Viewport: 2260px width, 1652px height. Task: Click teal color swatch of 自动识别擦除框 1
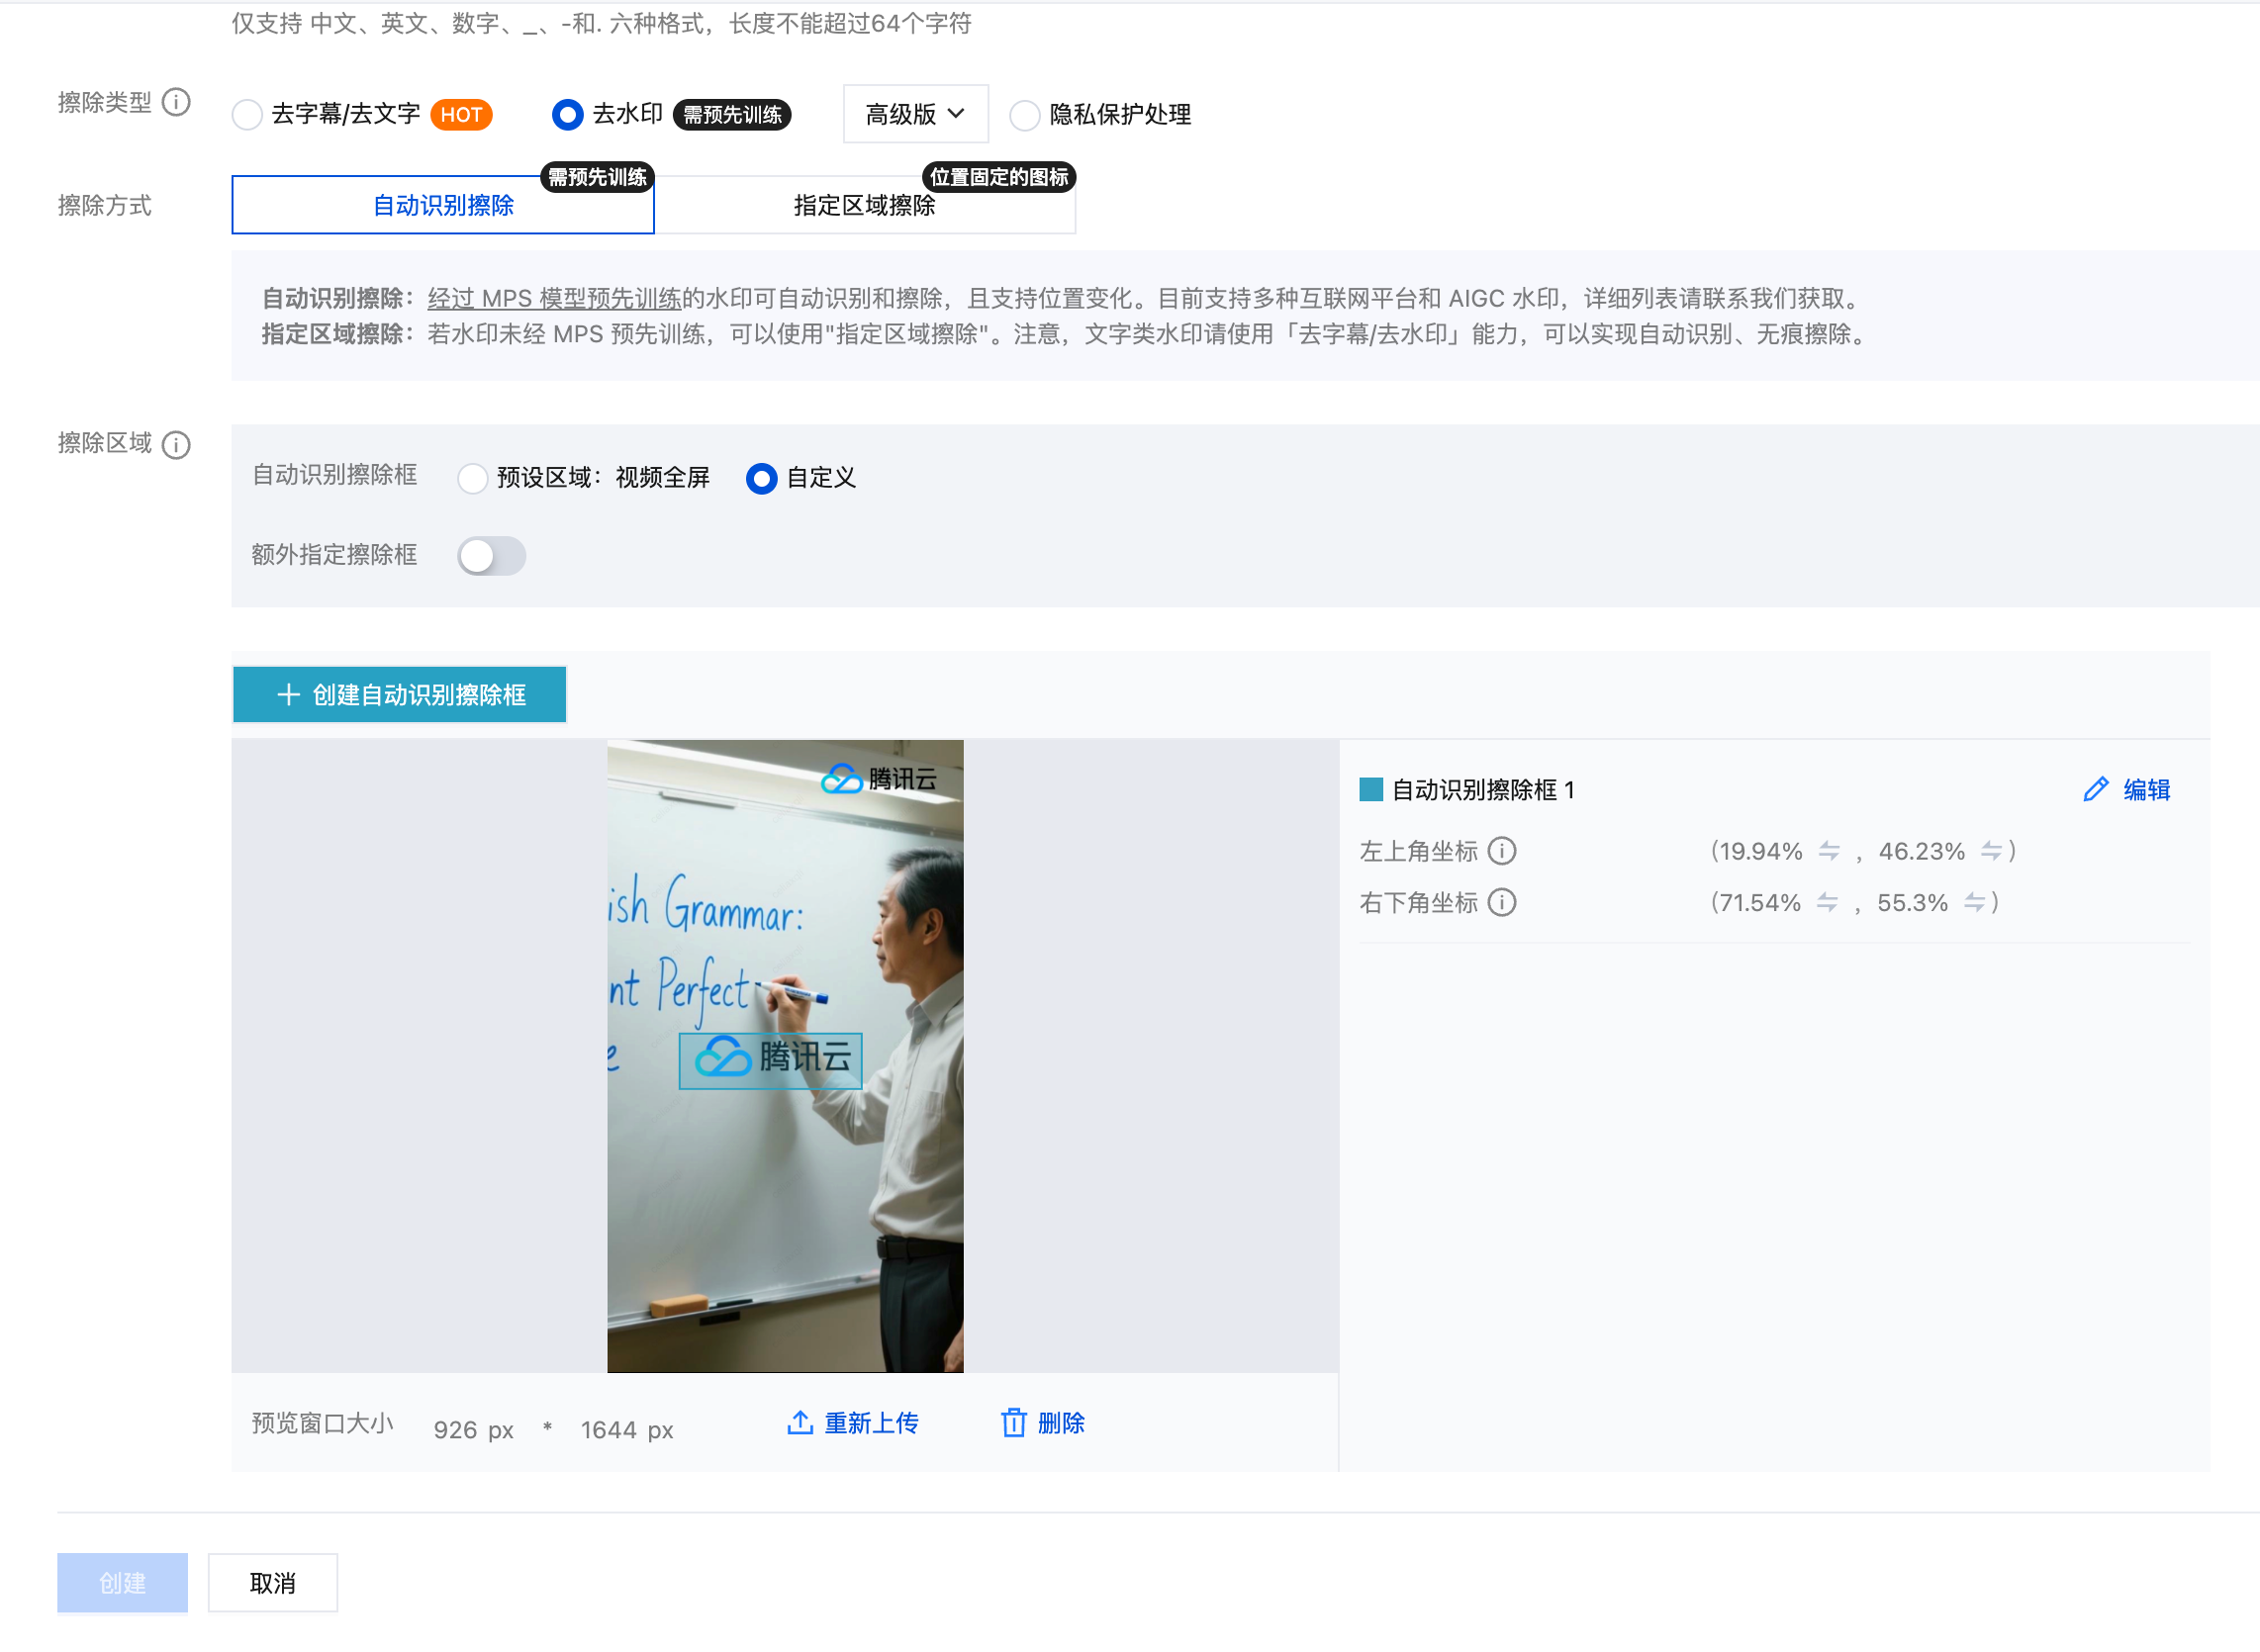(1371, 790)
